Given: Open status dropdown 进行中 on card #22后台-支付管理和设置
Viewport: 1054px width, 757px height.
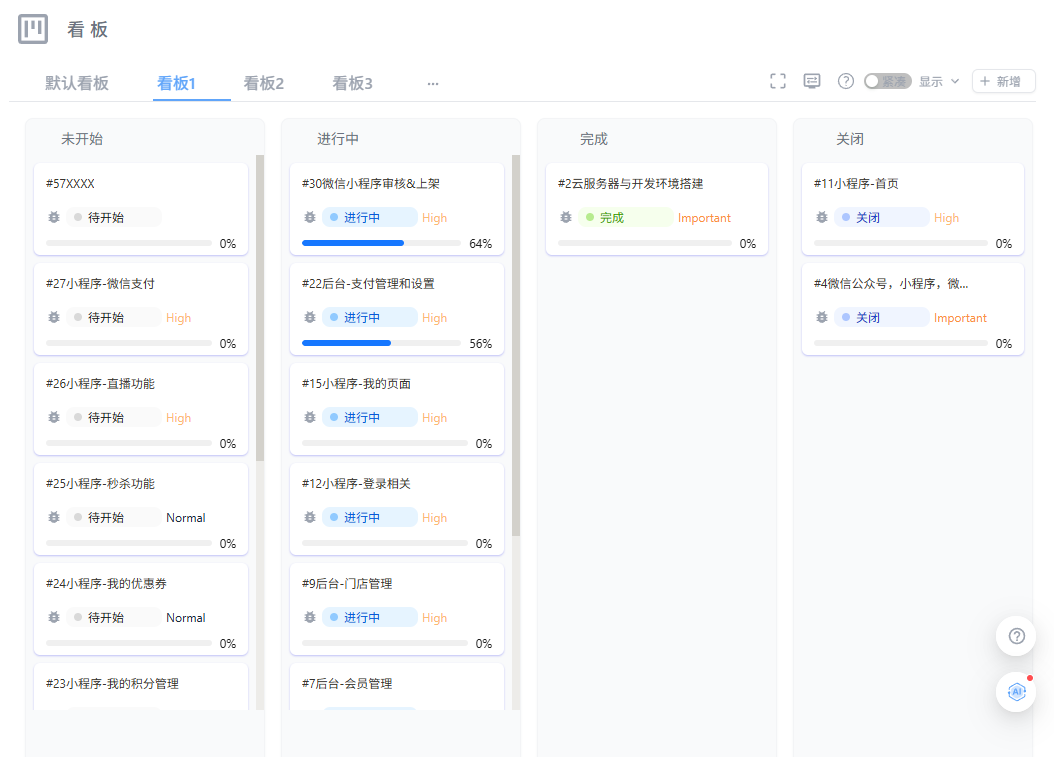Looking at the screenshot, I should [x=370, y=317].
